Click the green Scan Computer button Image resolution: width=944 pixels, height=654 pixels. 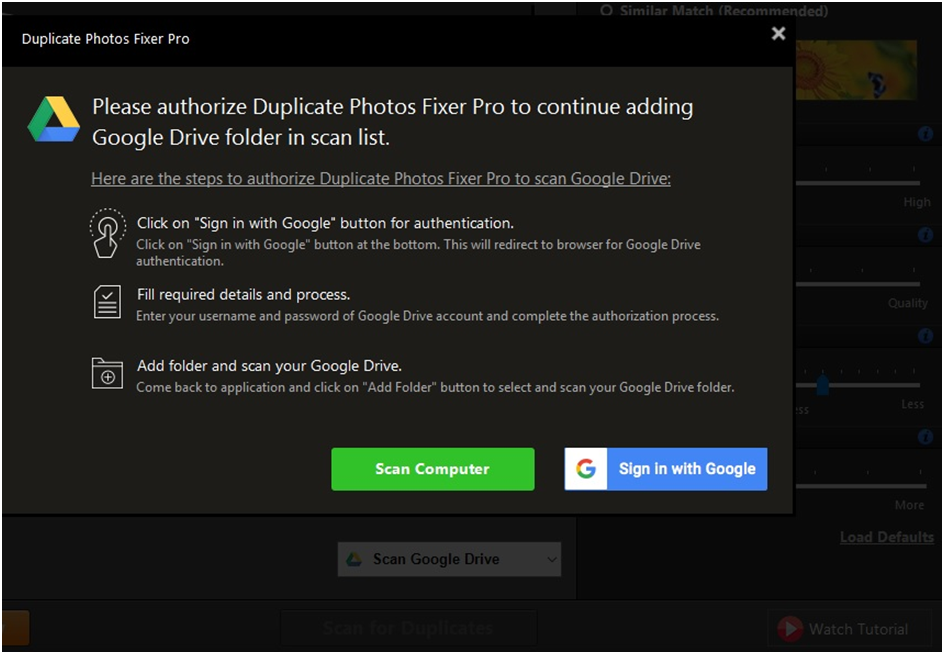432,469
